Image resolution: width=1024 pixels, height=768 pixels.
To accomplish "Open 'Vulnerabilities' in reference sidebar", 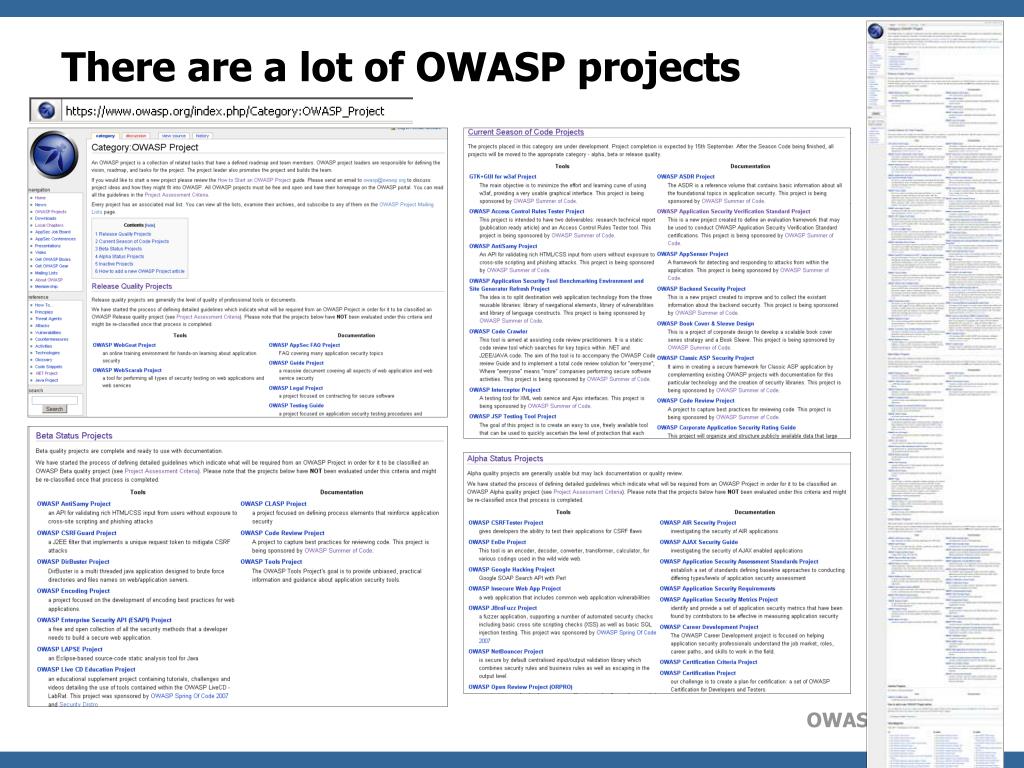I will pos(48,332).
